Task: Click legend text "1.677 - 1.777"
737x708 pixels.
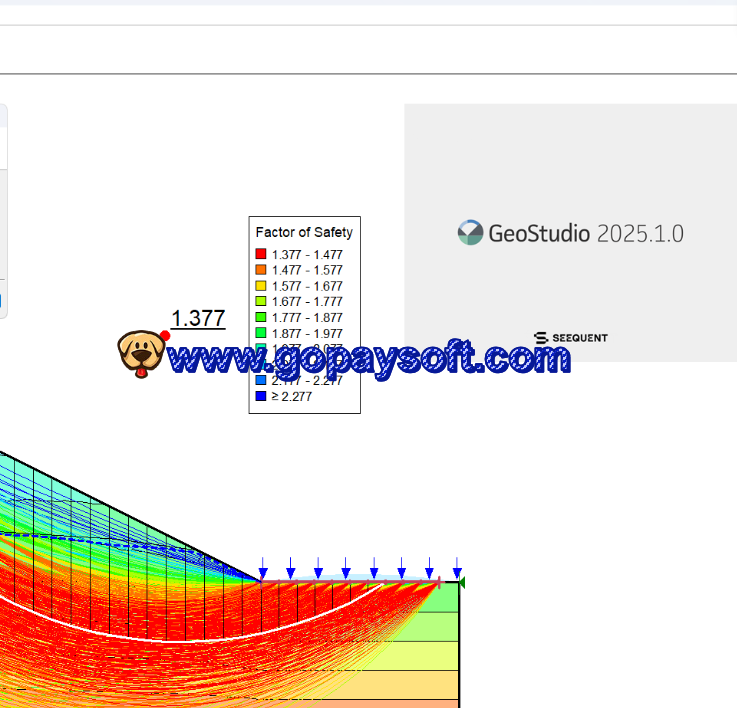Action: point(307,302)
